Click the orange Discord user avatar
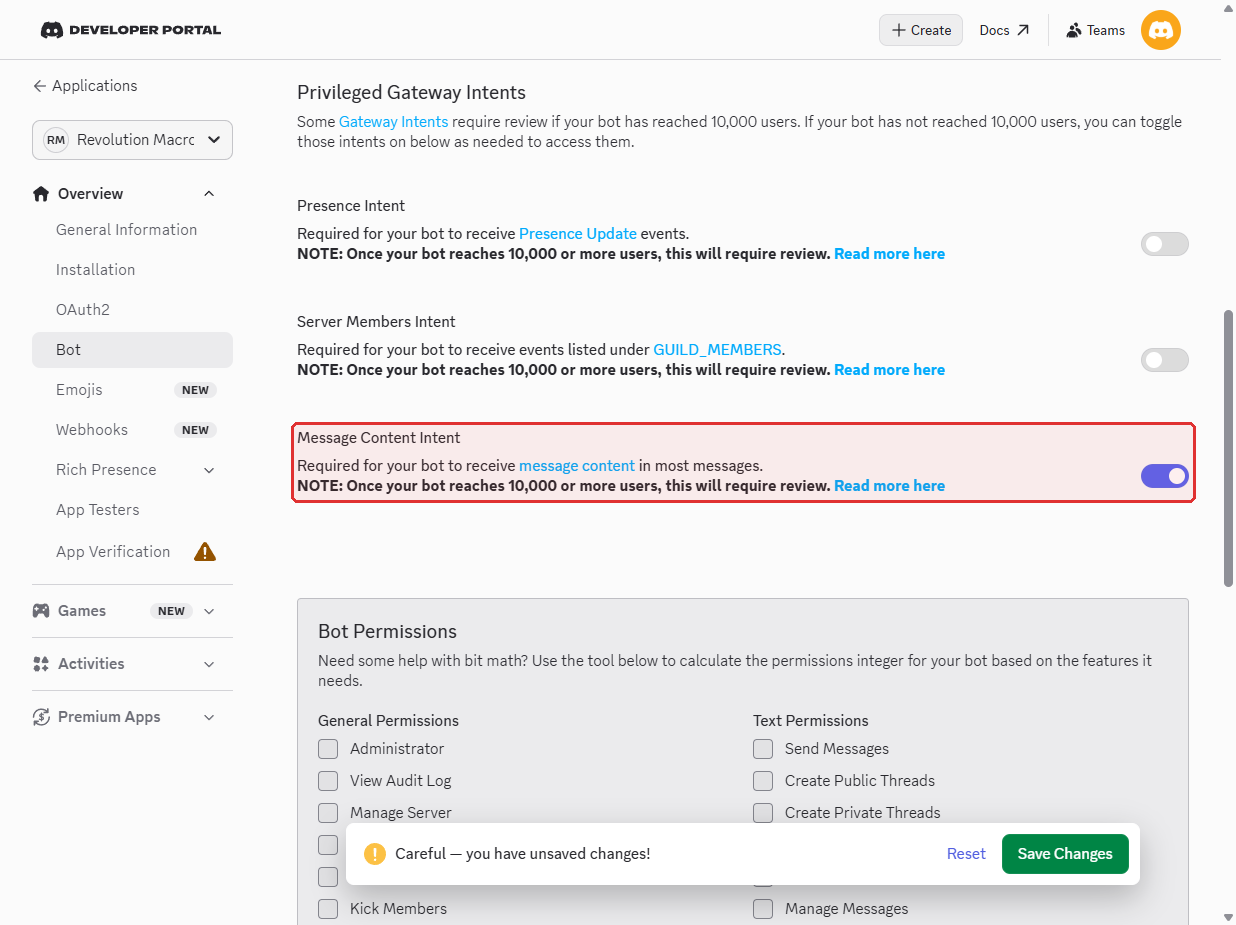This screenshot has height=925, width=1236. 1161,30
